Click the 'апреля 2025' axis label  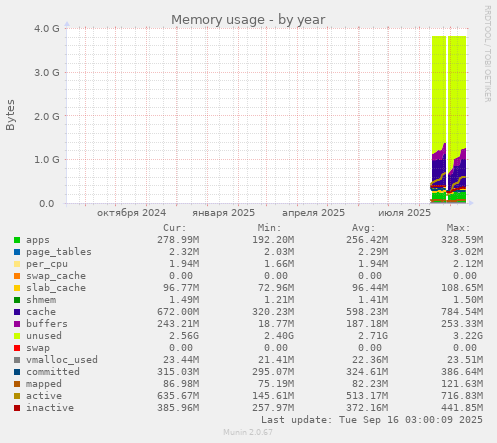point(313,213)
